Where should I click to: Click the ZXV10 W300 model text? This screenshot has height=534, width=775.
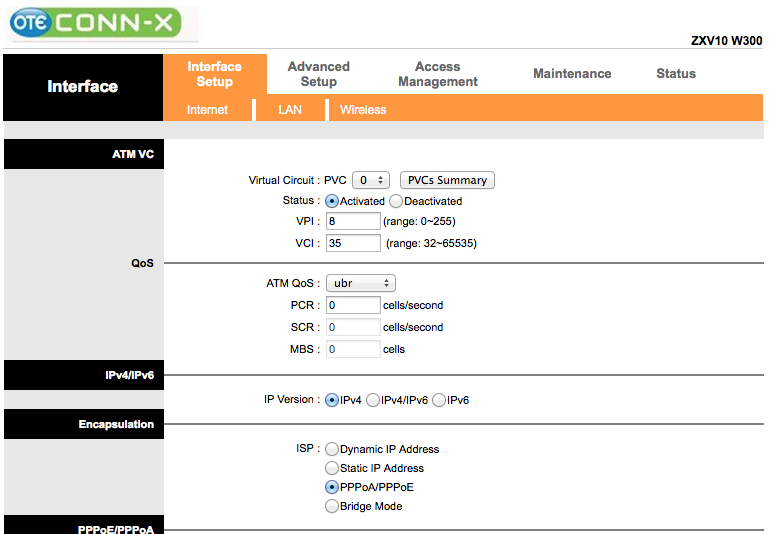pyautogui.click(x=727, y=41)
